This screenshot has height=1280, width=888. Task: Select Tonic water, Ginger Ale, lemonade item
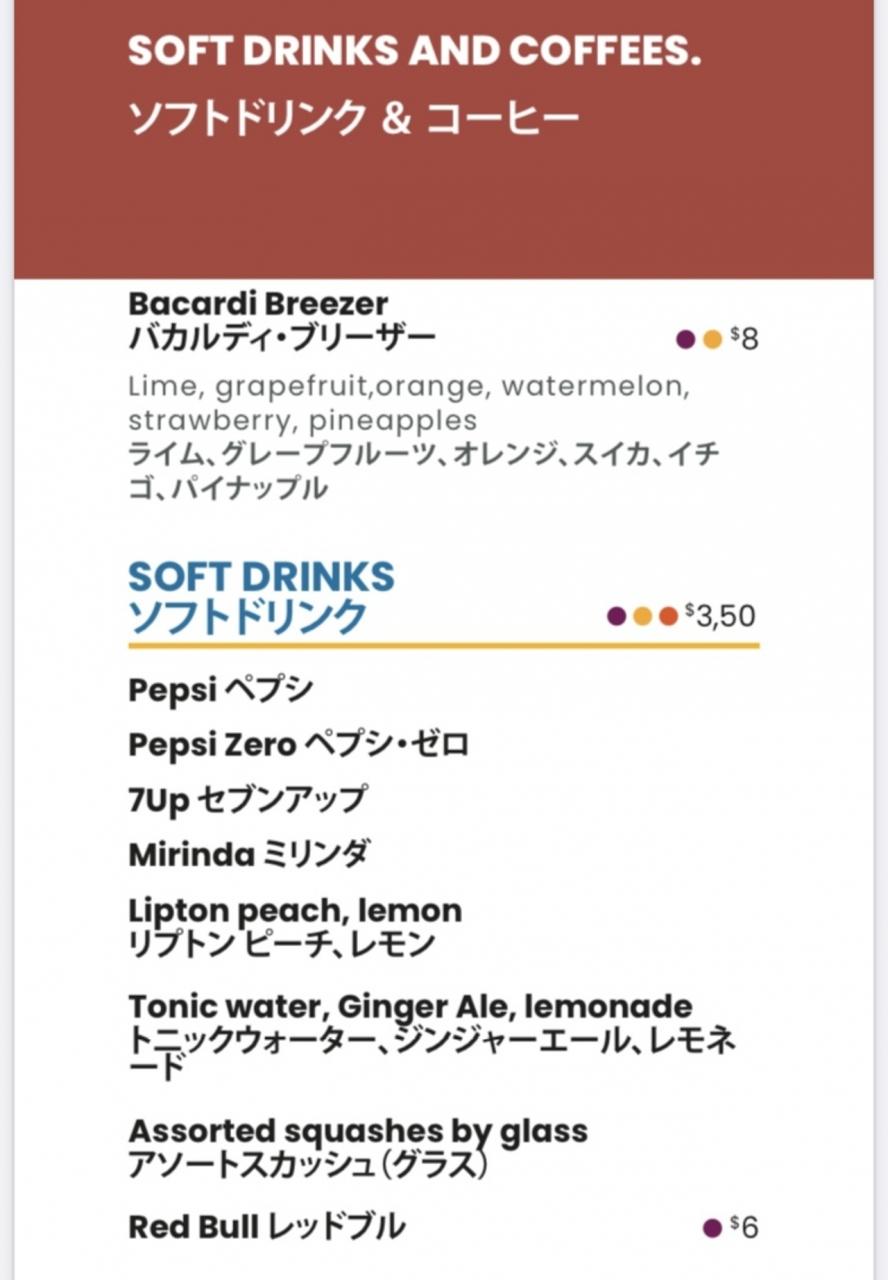tap(433, 1037)
